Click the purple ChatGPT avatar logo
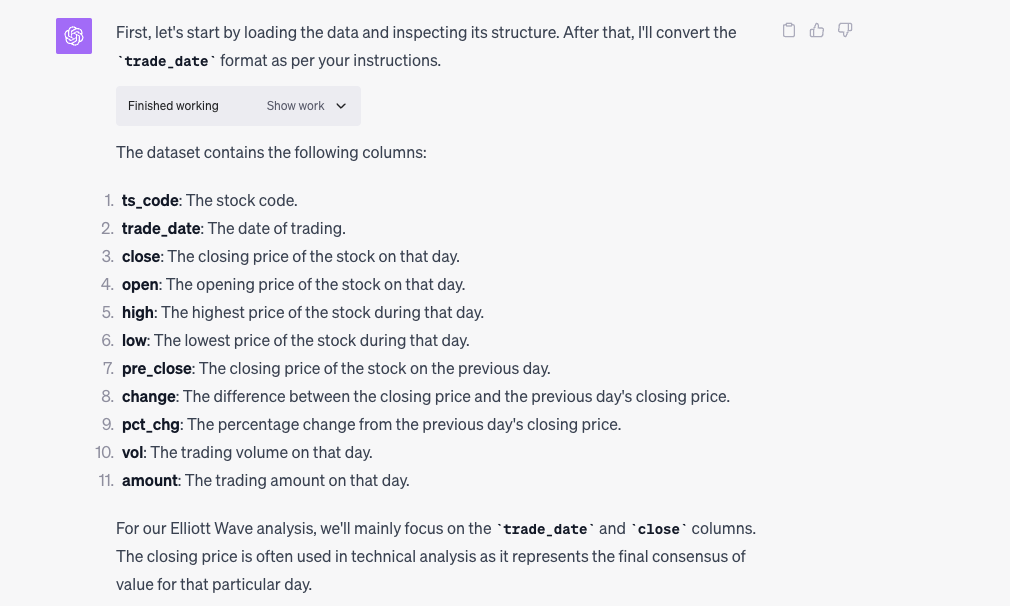Screen dimensions: 1010x606 74,36
